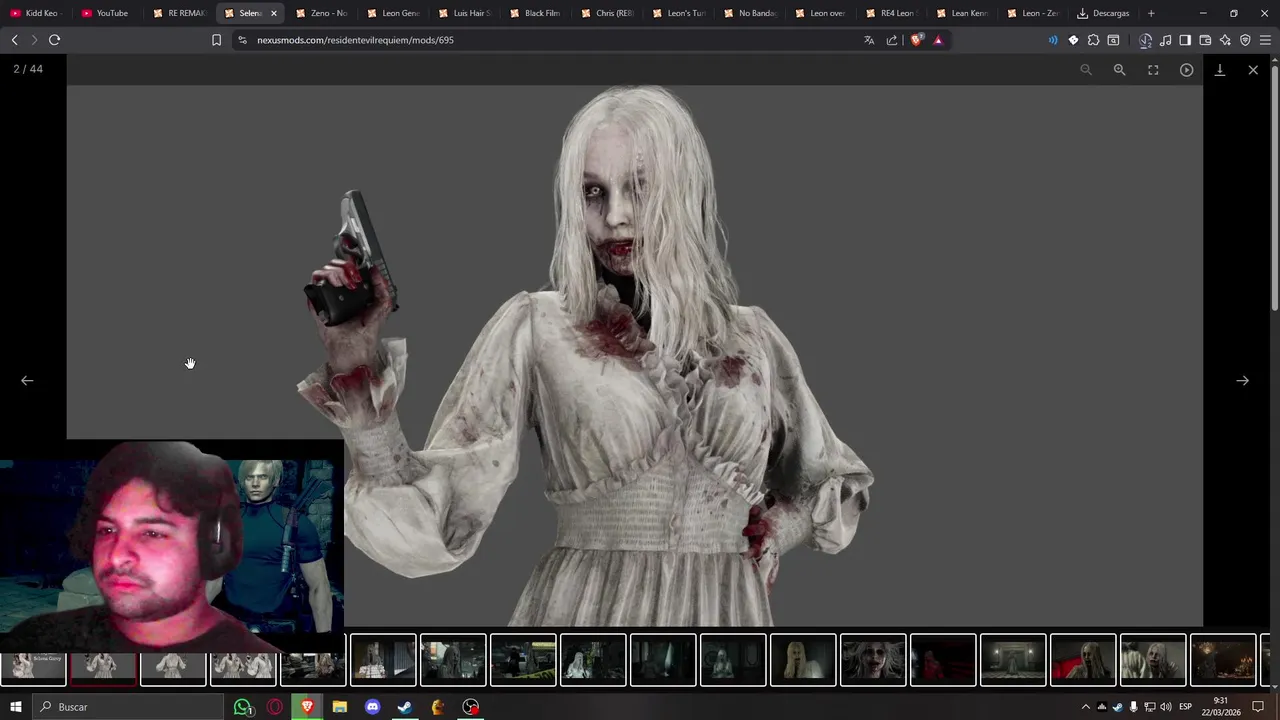
Task: Toggle the browser sidebar panel icon
Action: [1185, 40]
